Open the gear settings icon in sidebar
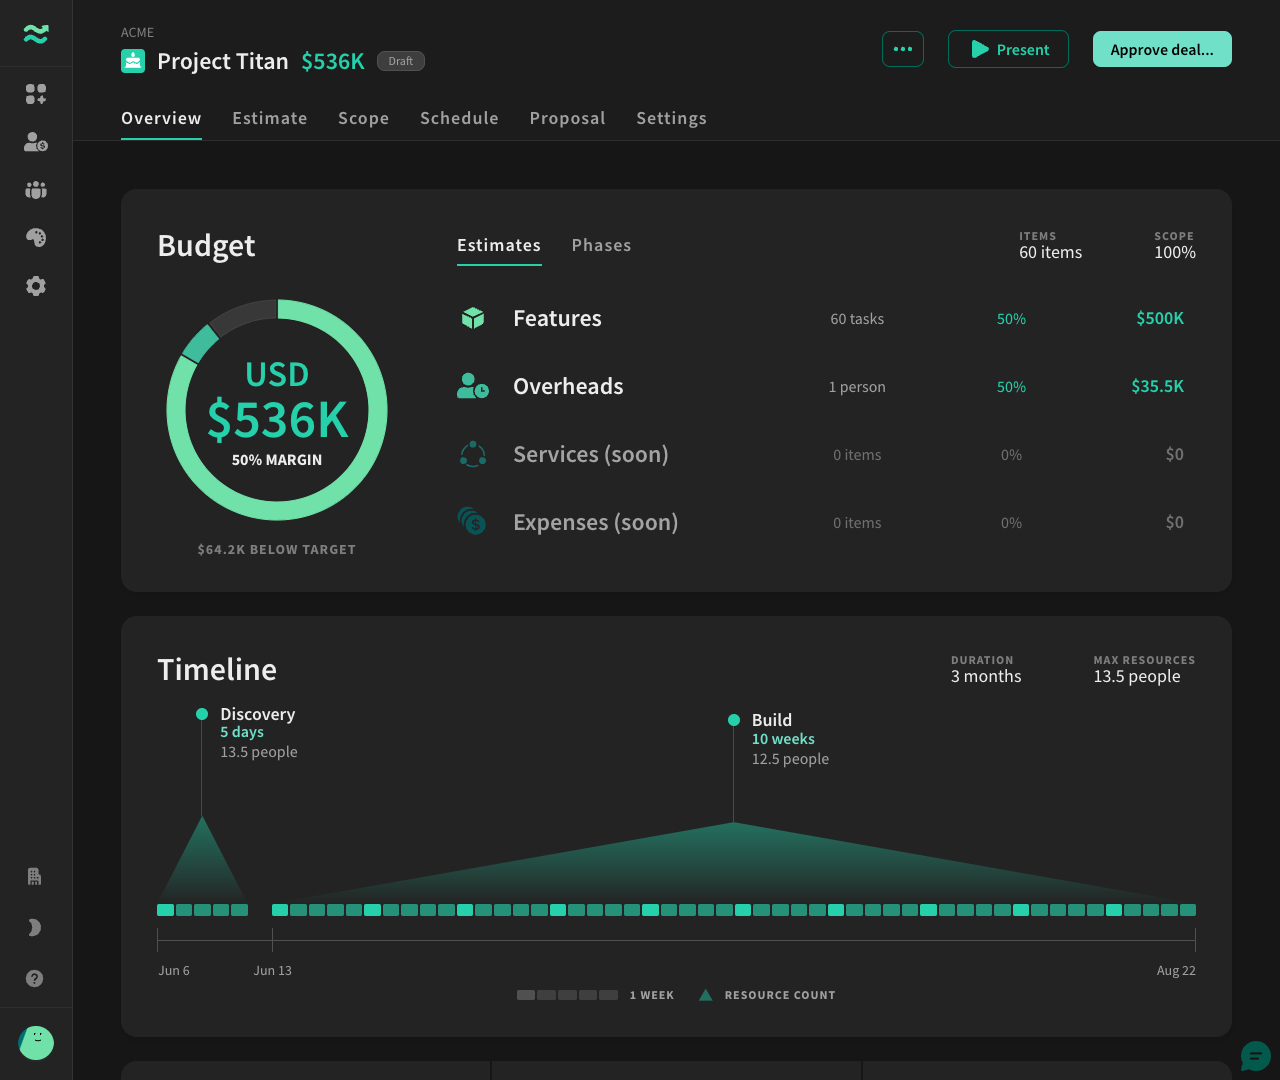1280x1080 pixels. click(x=36, y=286)
